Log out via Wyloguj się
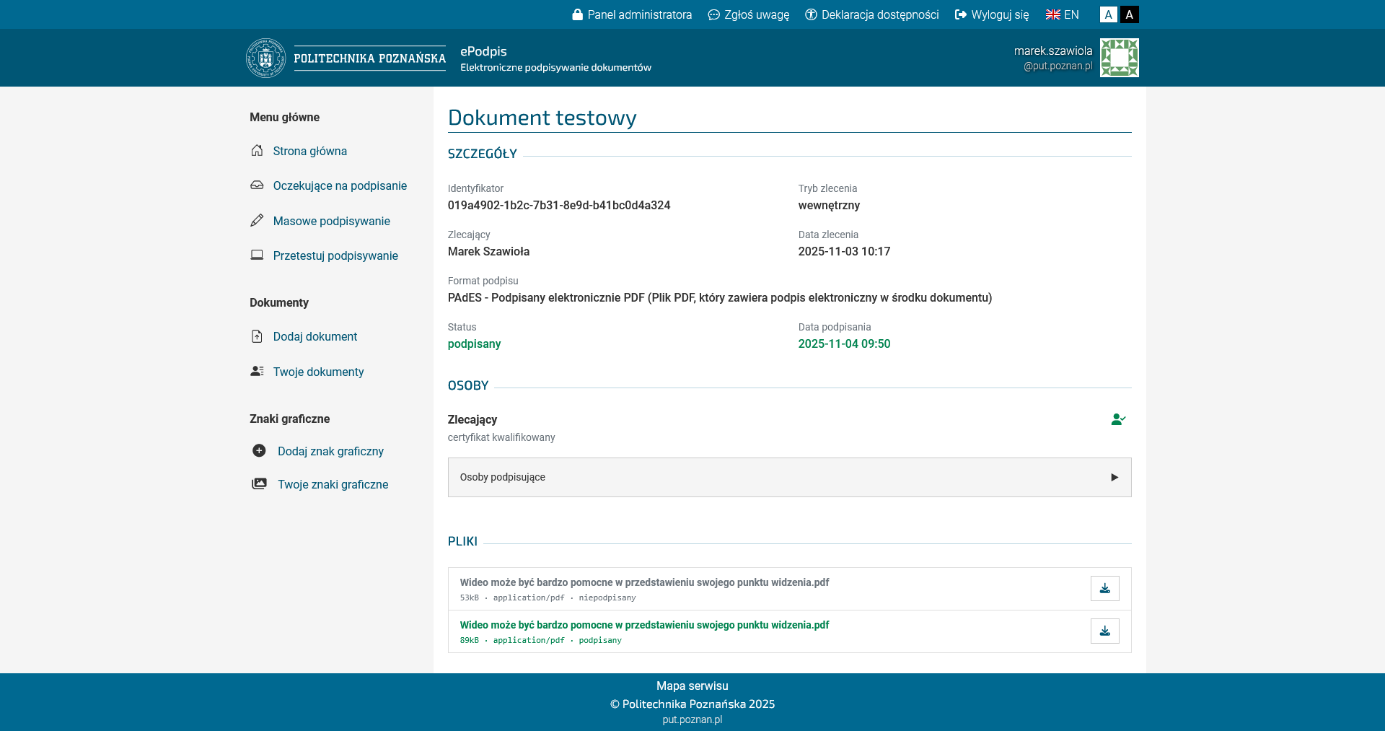The height and width of the screenshot is (731, 1385). pyautogui.click(x=991, y=15)
